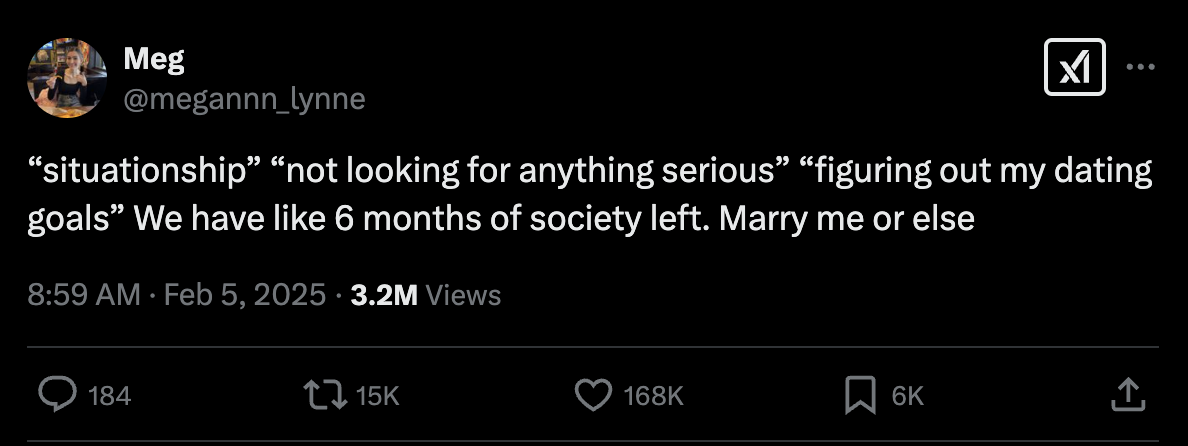Click the Grok explain-post icon
This screenshot has width=1188, height=446.
[1074, 68]
